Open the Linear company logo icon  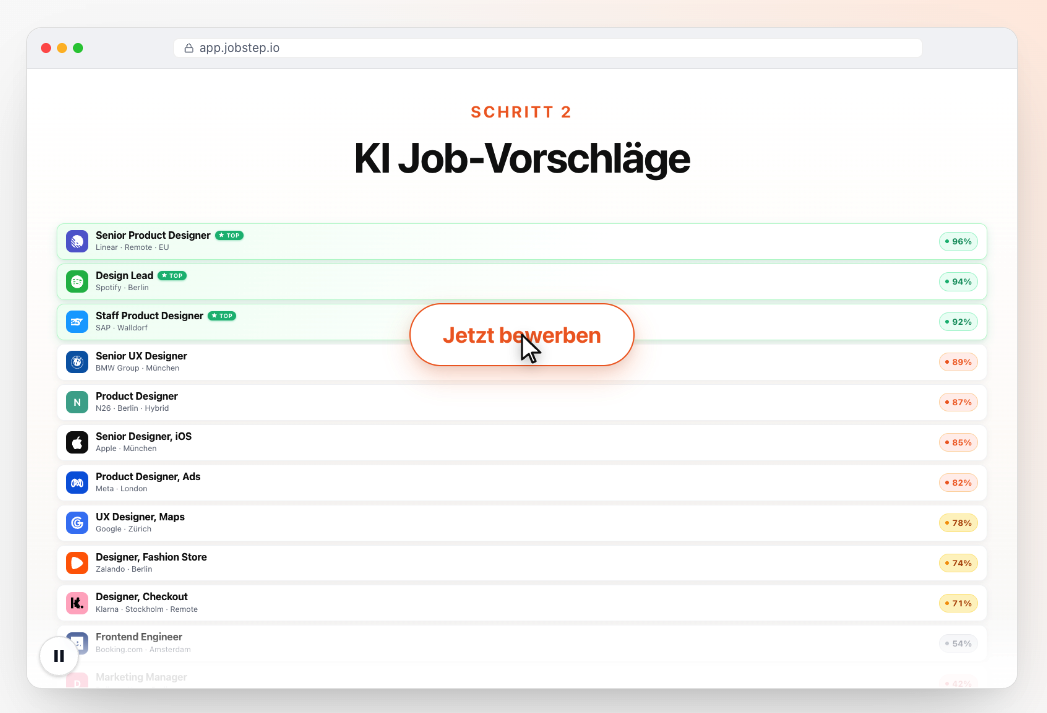(x=77, y=241)
